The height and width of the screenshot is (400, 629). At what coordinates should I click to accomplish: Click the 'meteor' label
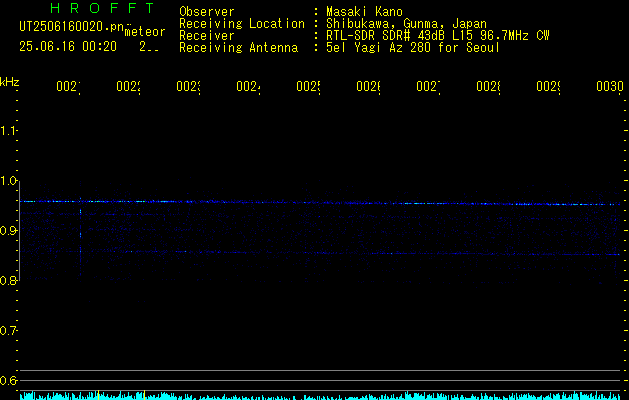[x=145, y=32]
